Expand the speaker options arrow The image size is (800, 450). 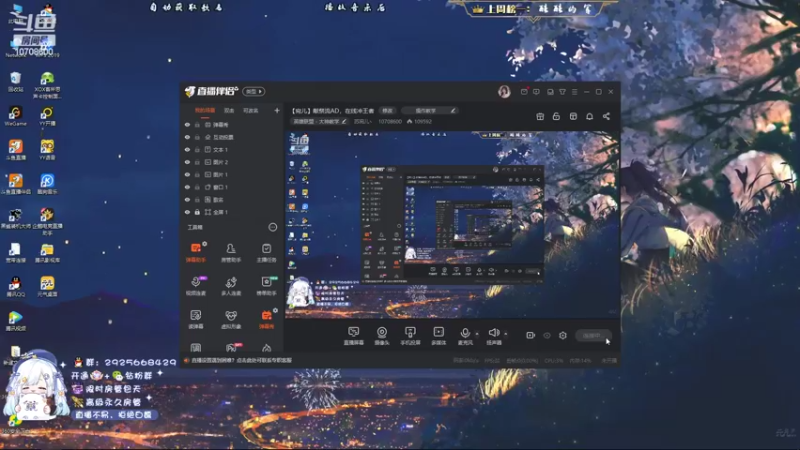click(506, 334)
